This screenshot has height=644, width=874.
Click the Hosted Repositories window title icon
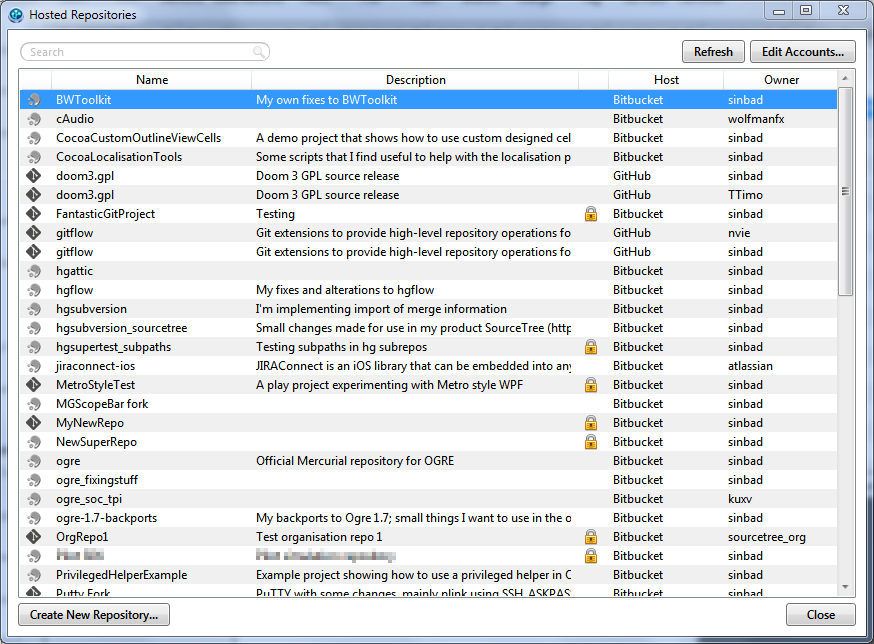[16, 14]
